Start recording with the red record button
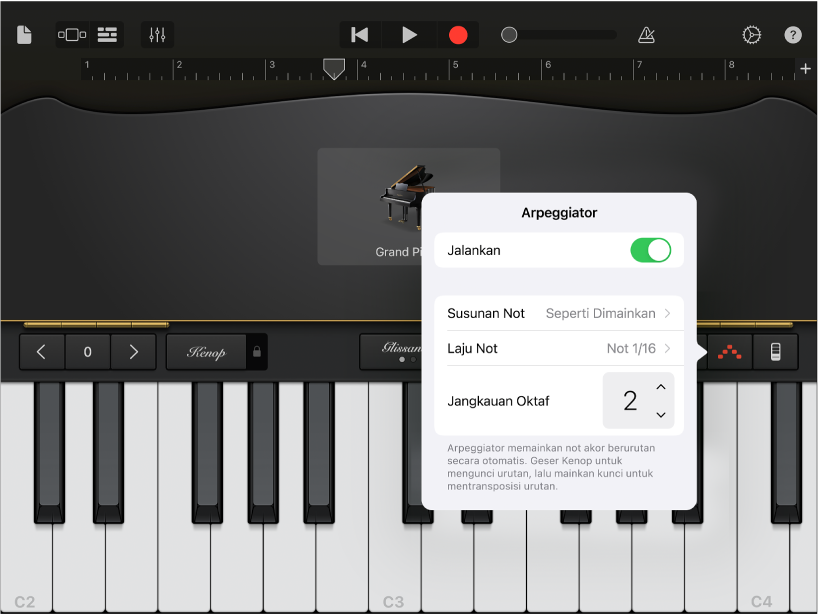 pyautogui.click(x=458, y=34)
